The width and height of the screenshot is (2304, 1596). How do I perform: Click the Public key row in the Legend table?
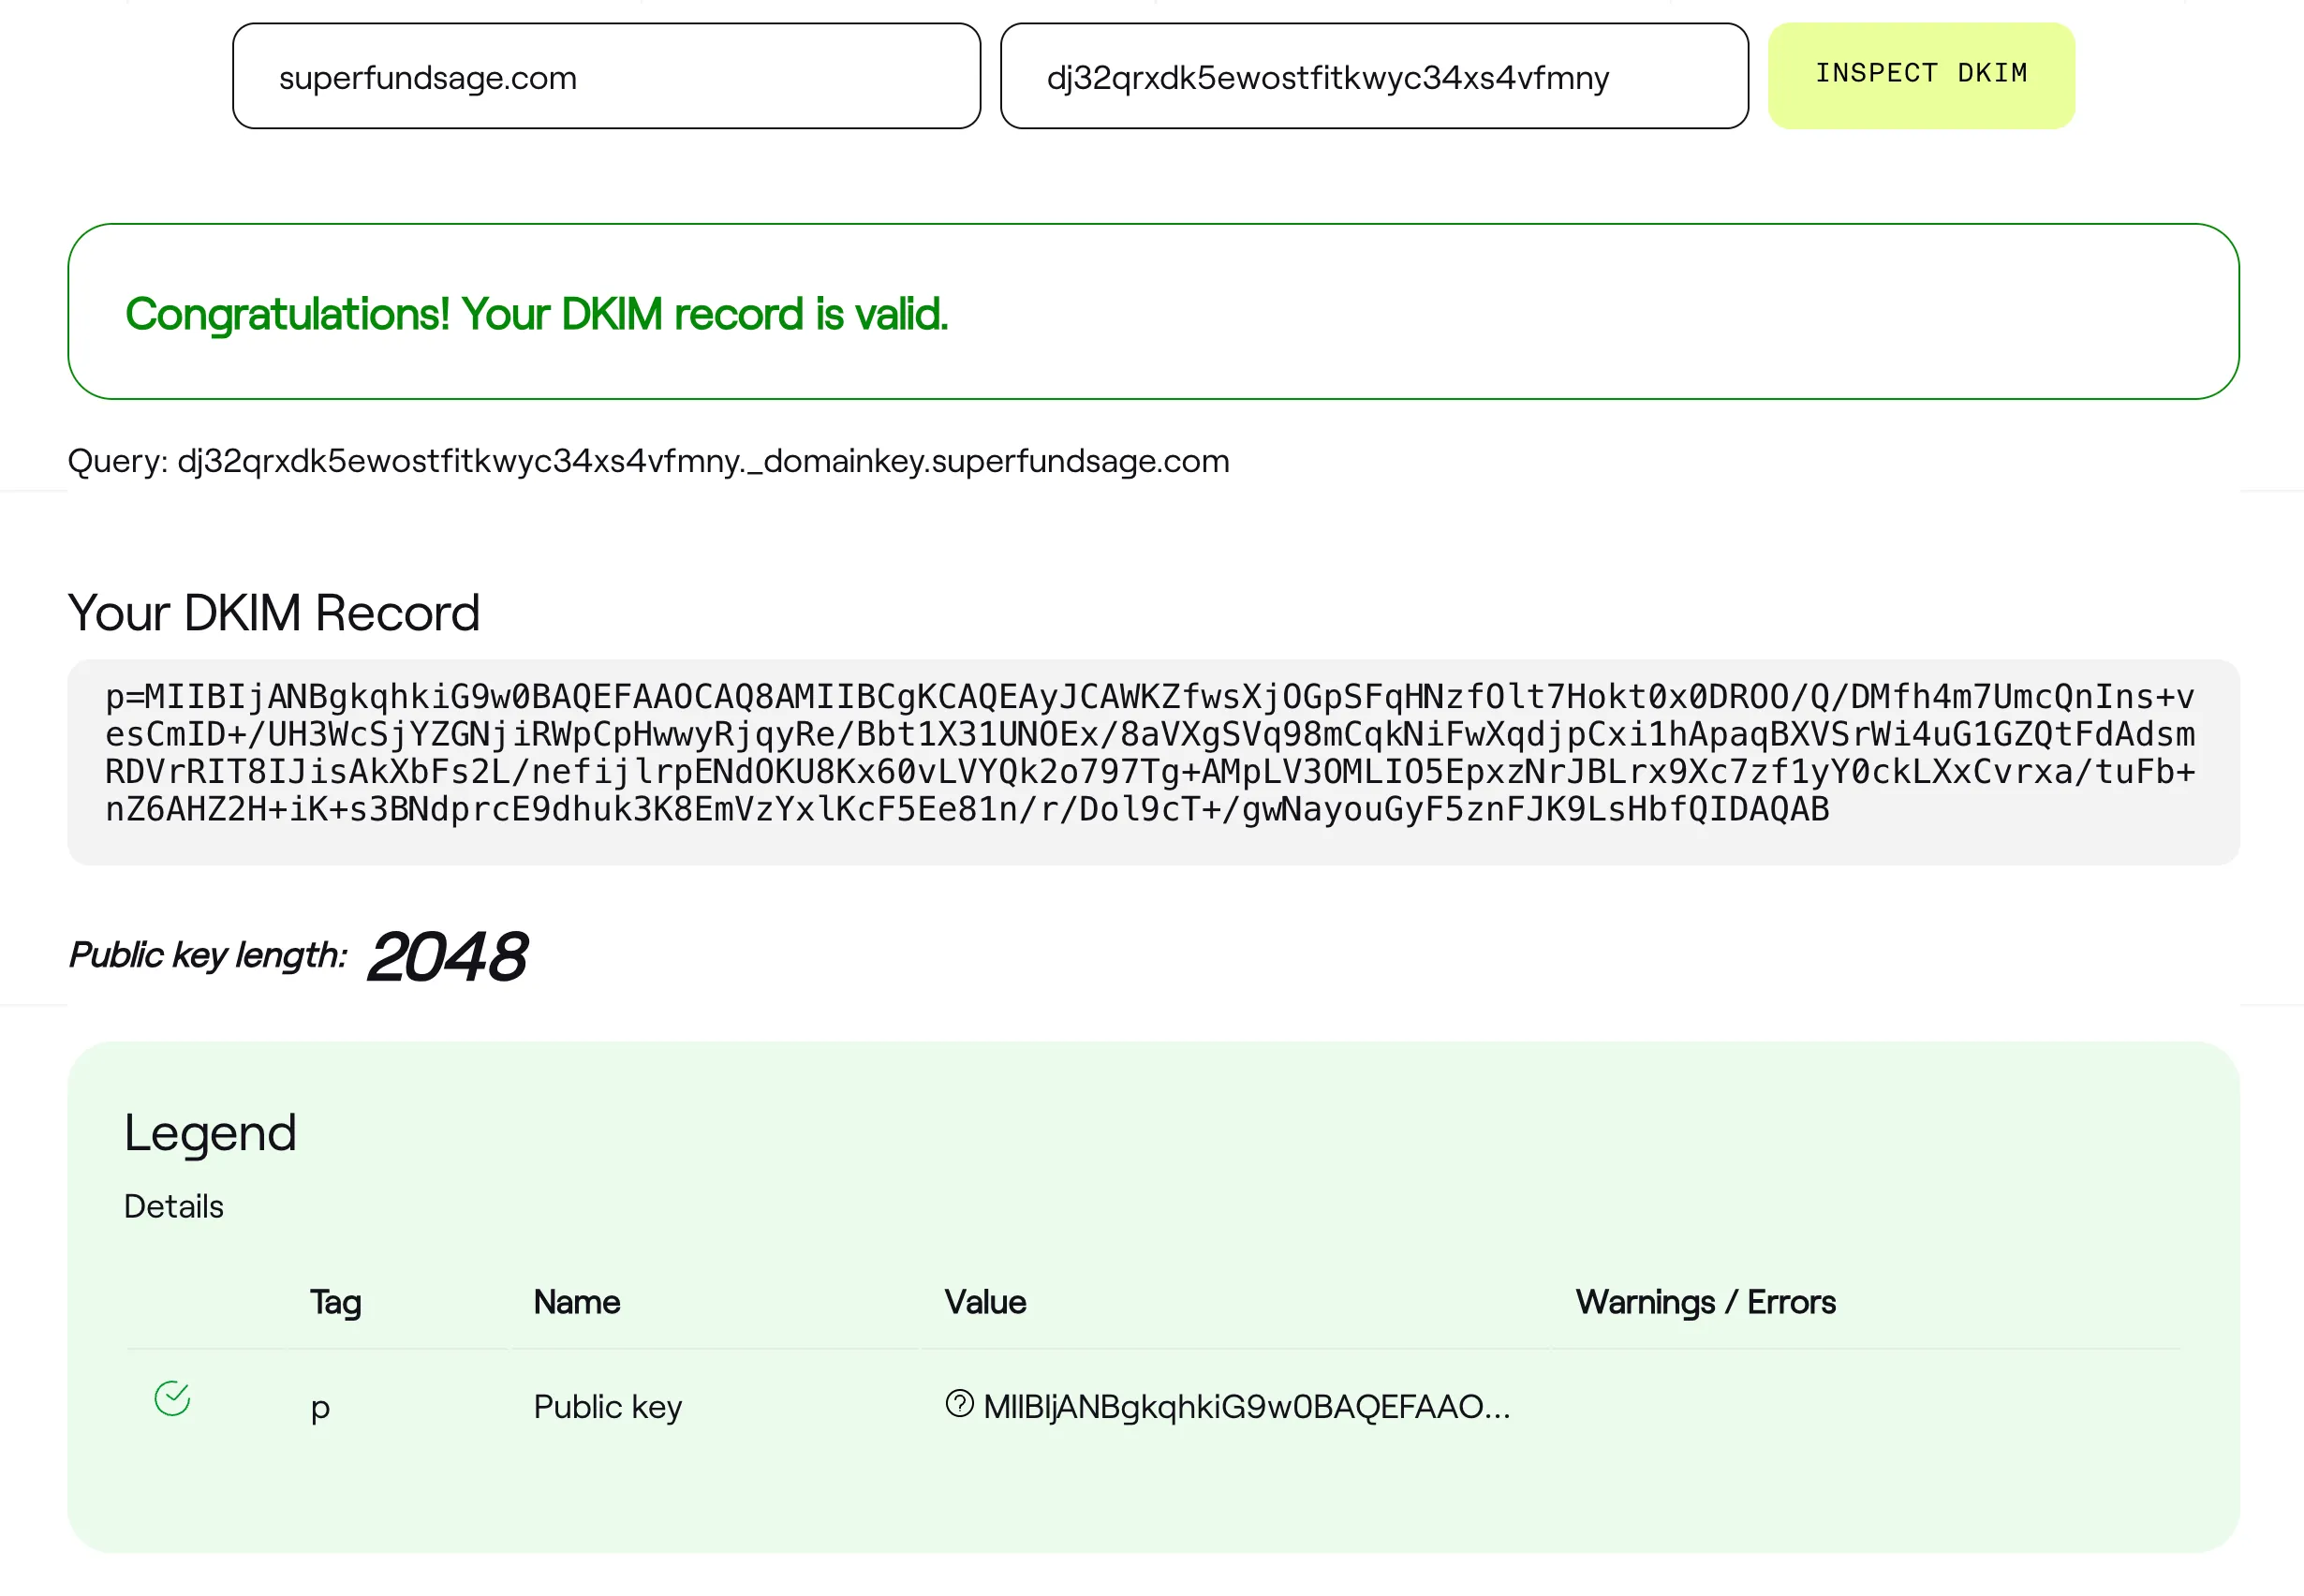1150,1406
